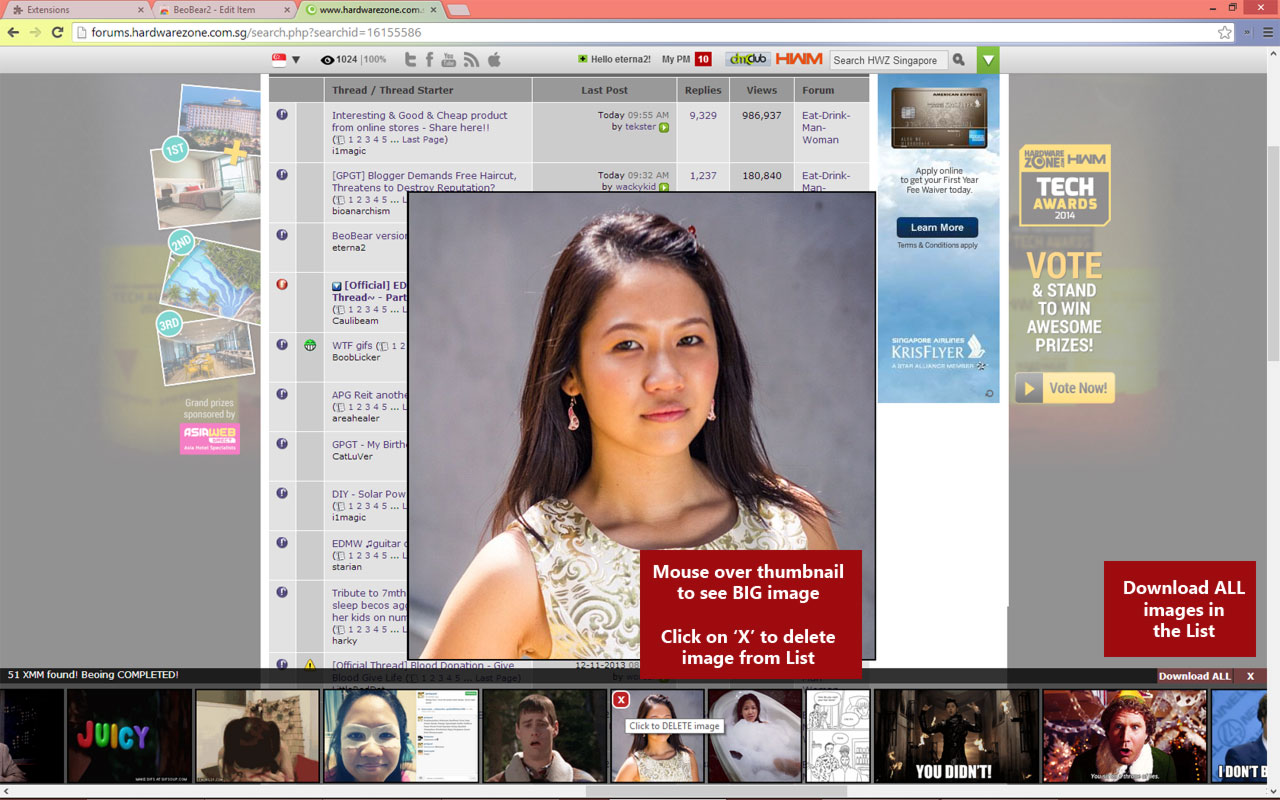Image resolution: width=1280 pixels, height=800 pixels.
Task: Open the GPGT Blogger Demands Free Haircut thread
Action: pos(424,181)
